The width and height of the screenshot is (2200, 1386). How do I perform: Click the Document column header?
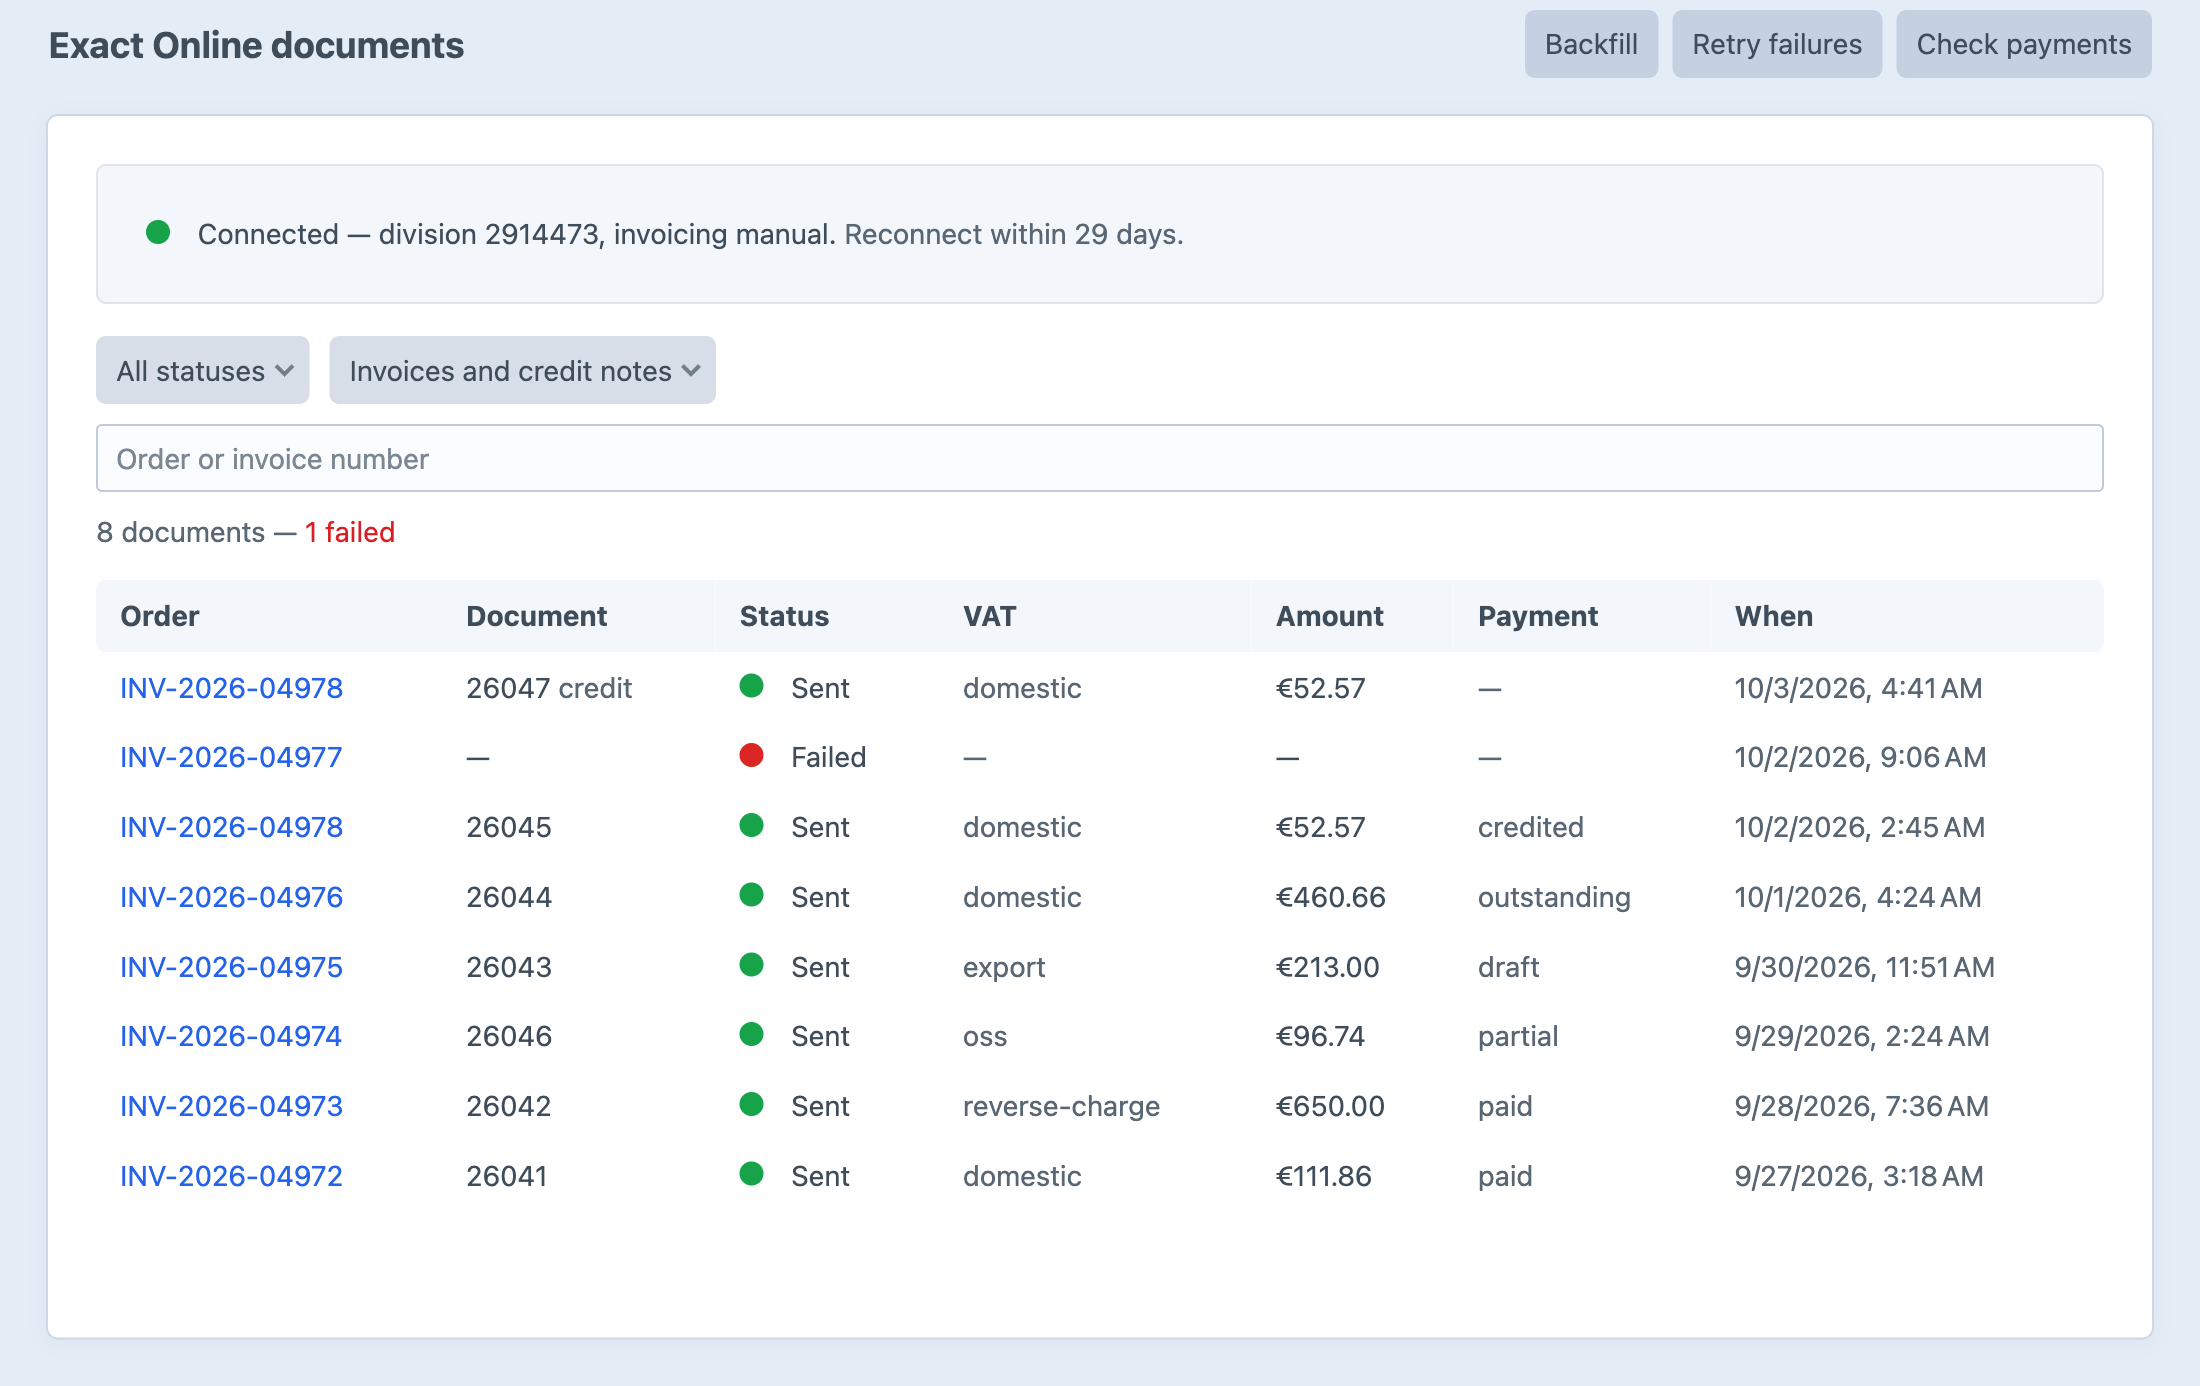tap(537, 616)
